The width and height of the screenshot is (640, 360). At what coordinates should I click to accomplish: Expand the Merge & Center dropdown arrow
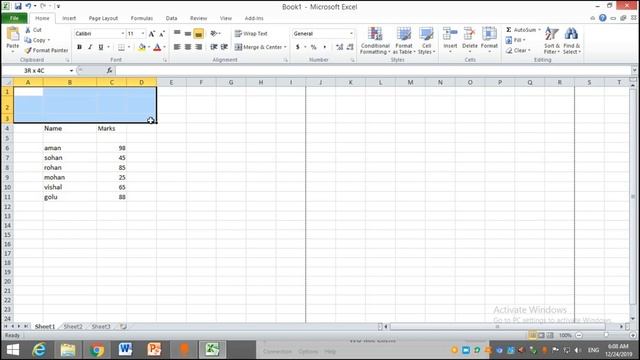285,47
